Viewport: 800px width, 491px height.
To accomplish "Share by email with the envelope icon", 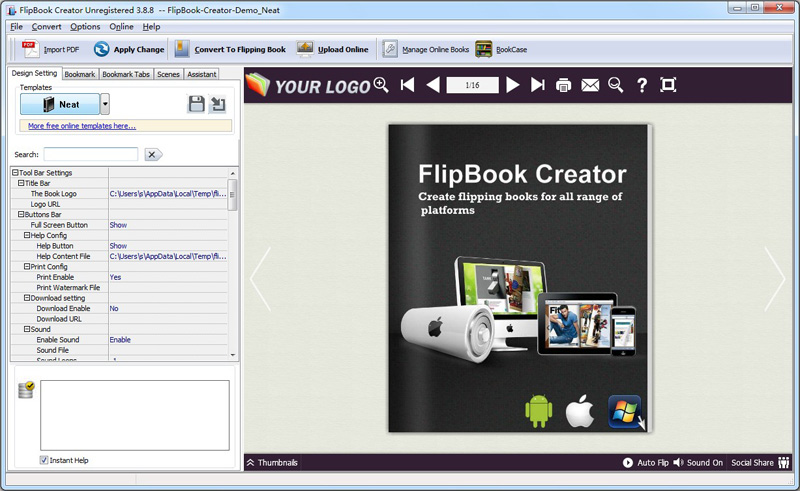I will coord(590,85).
